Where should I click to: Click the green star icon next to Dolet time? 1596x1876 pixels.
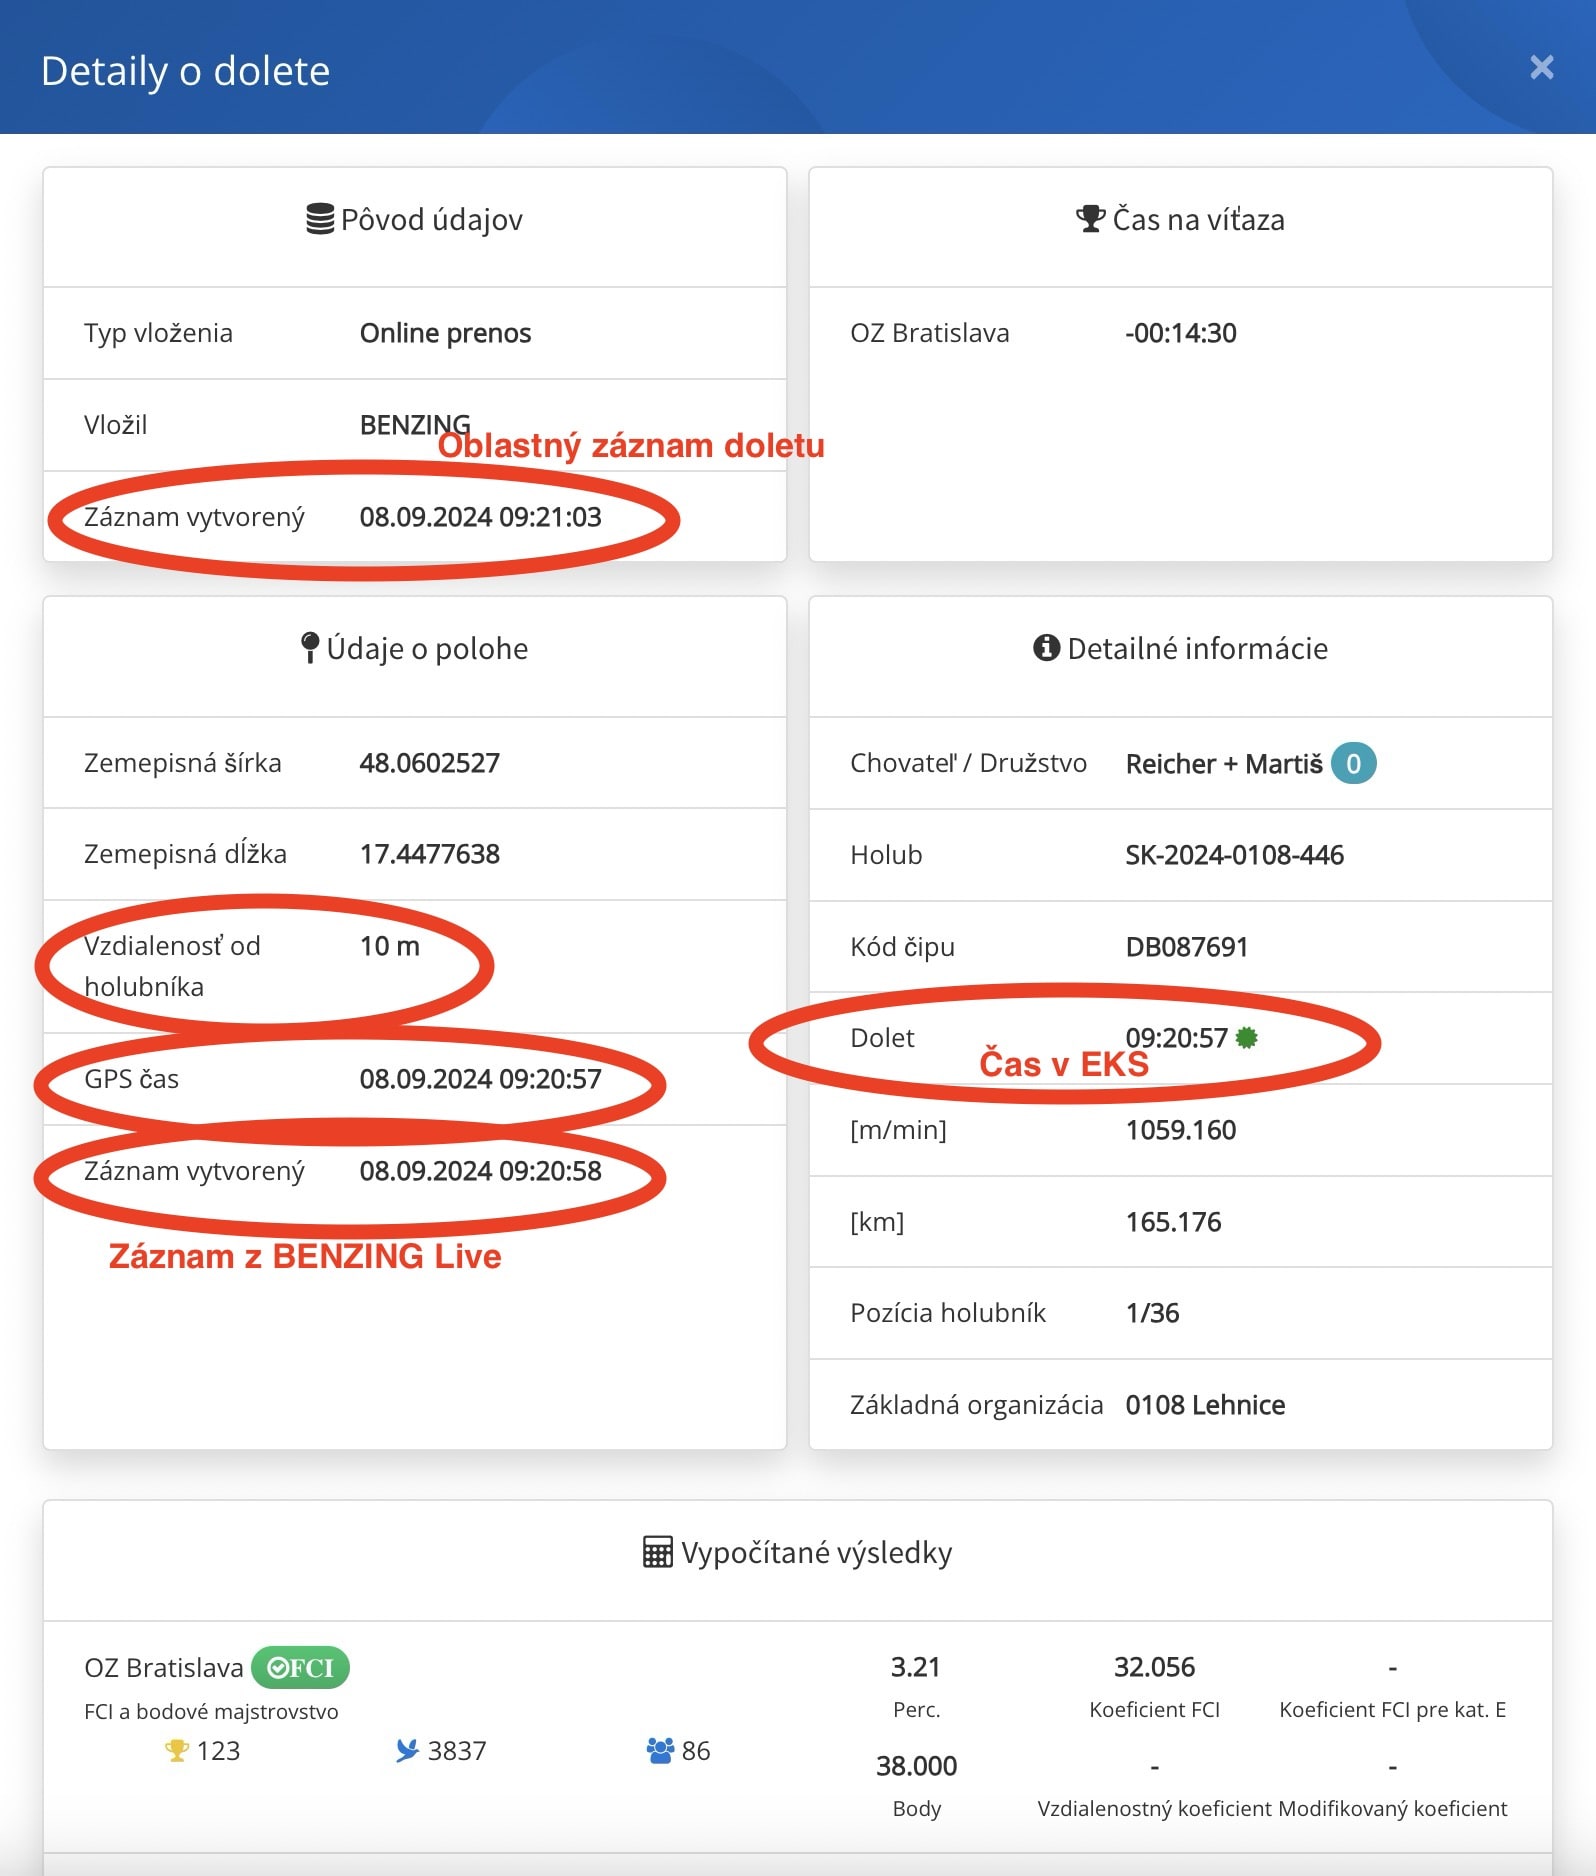(1246, 1038)
